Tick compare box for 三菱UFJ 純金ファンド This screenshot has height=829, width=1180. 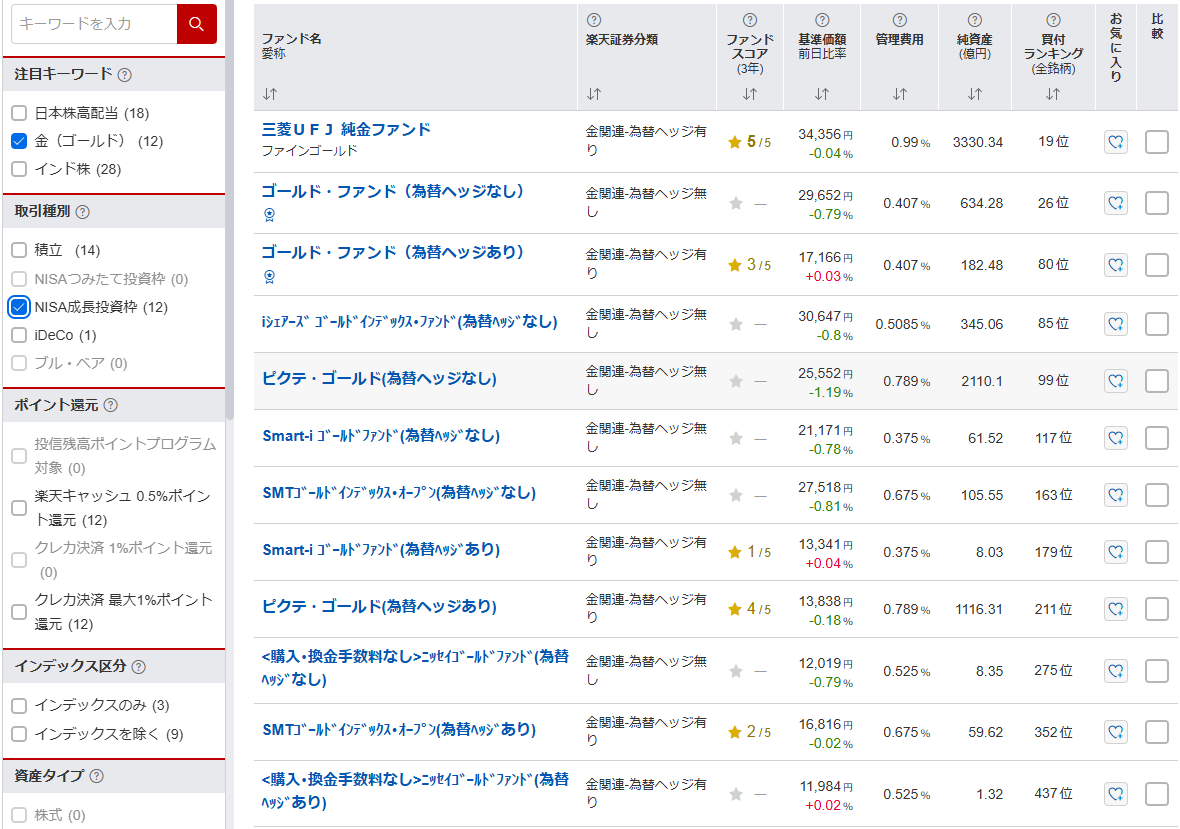point(1157,141)
